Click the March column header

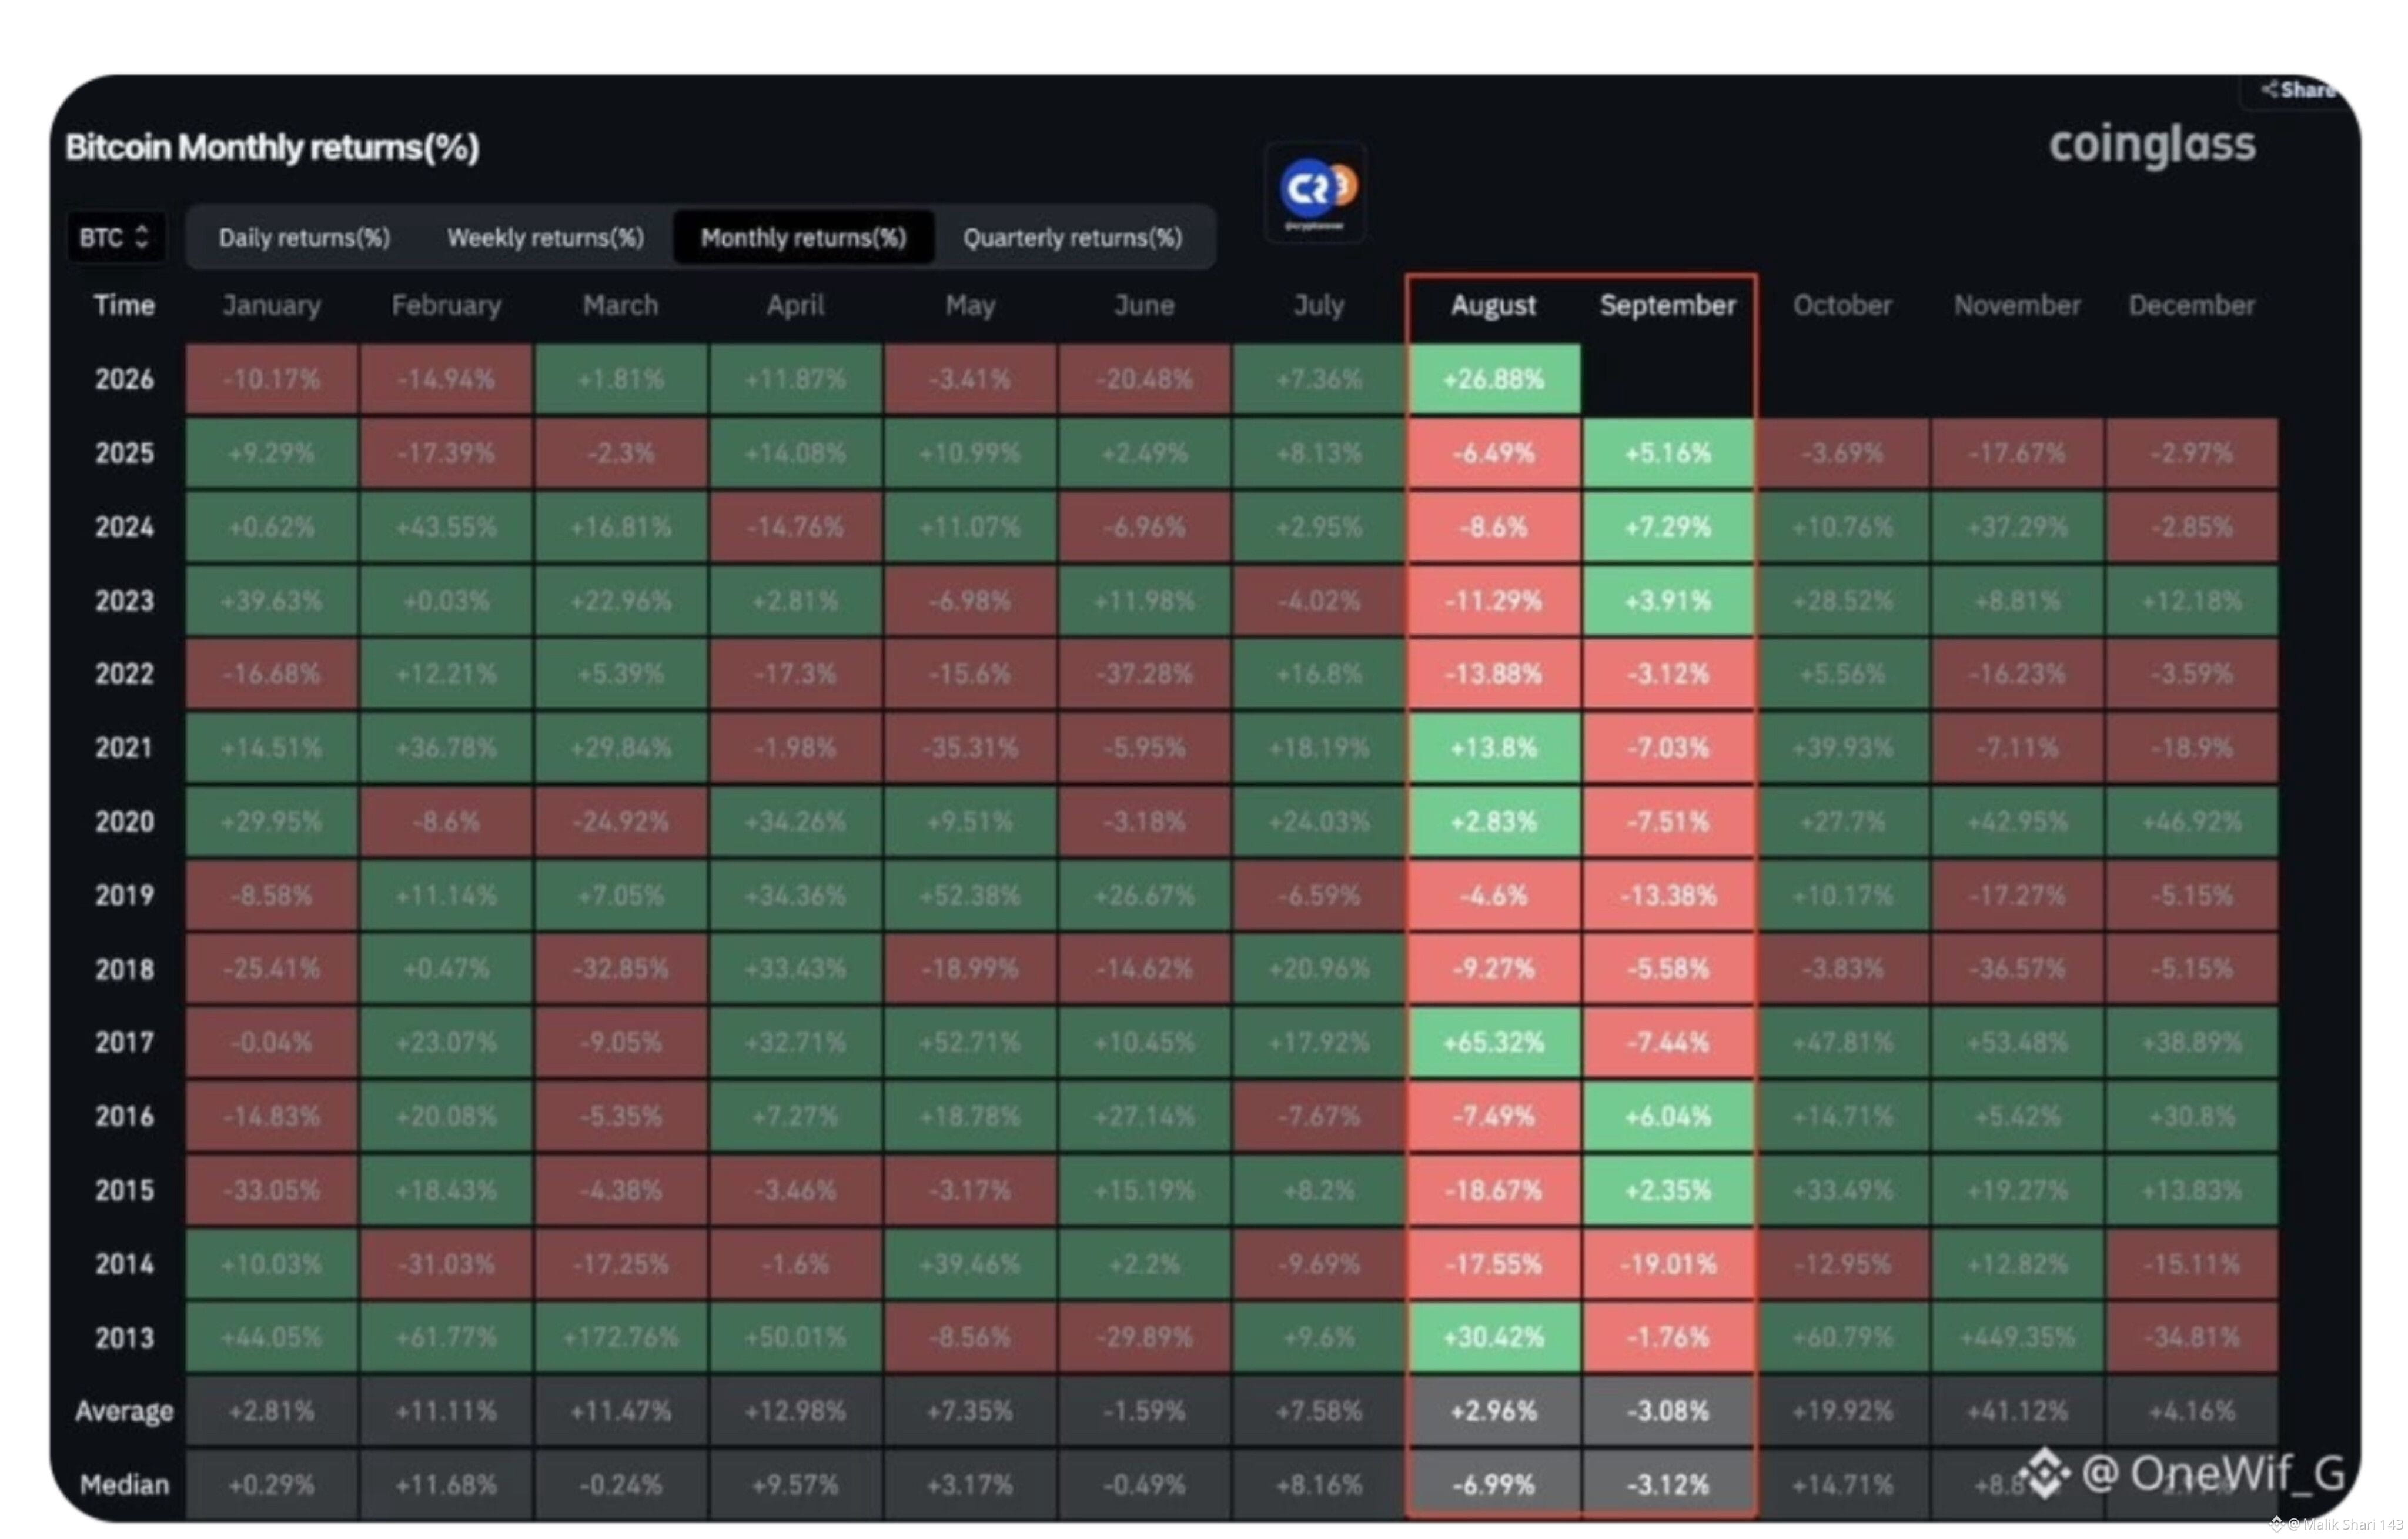point(621,305)
